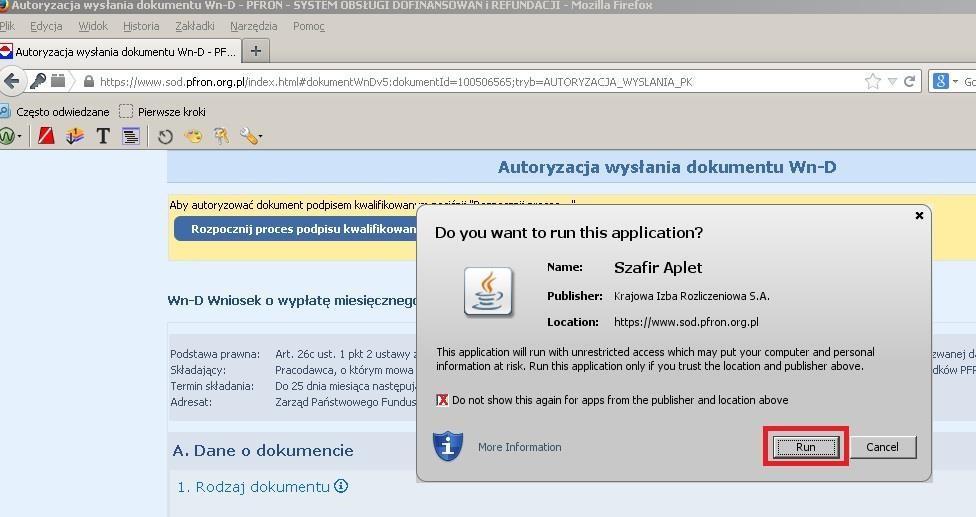Click the site favicon on the tab

tap(6, 52)
